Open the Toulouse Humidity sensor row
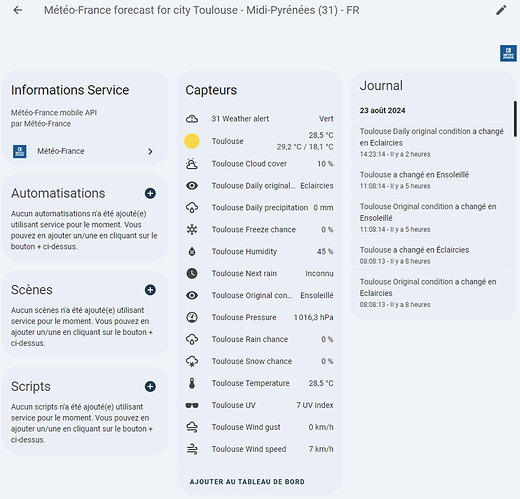 (259, 251)
